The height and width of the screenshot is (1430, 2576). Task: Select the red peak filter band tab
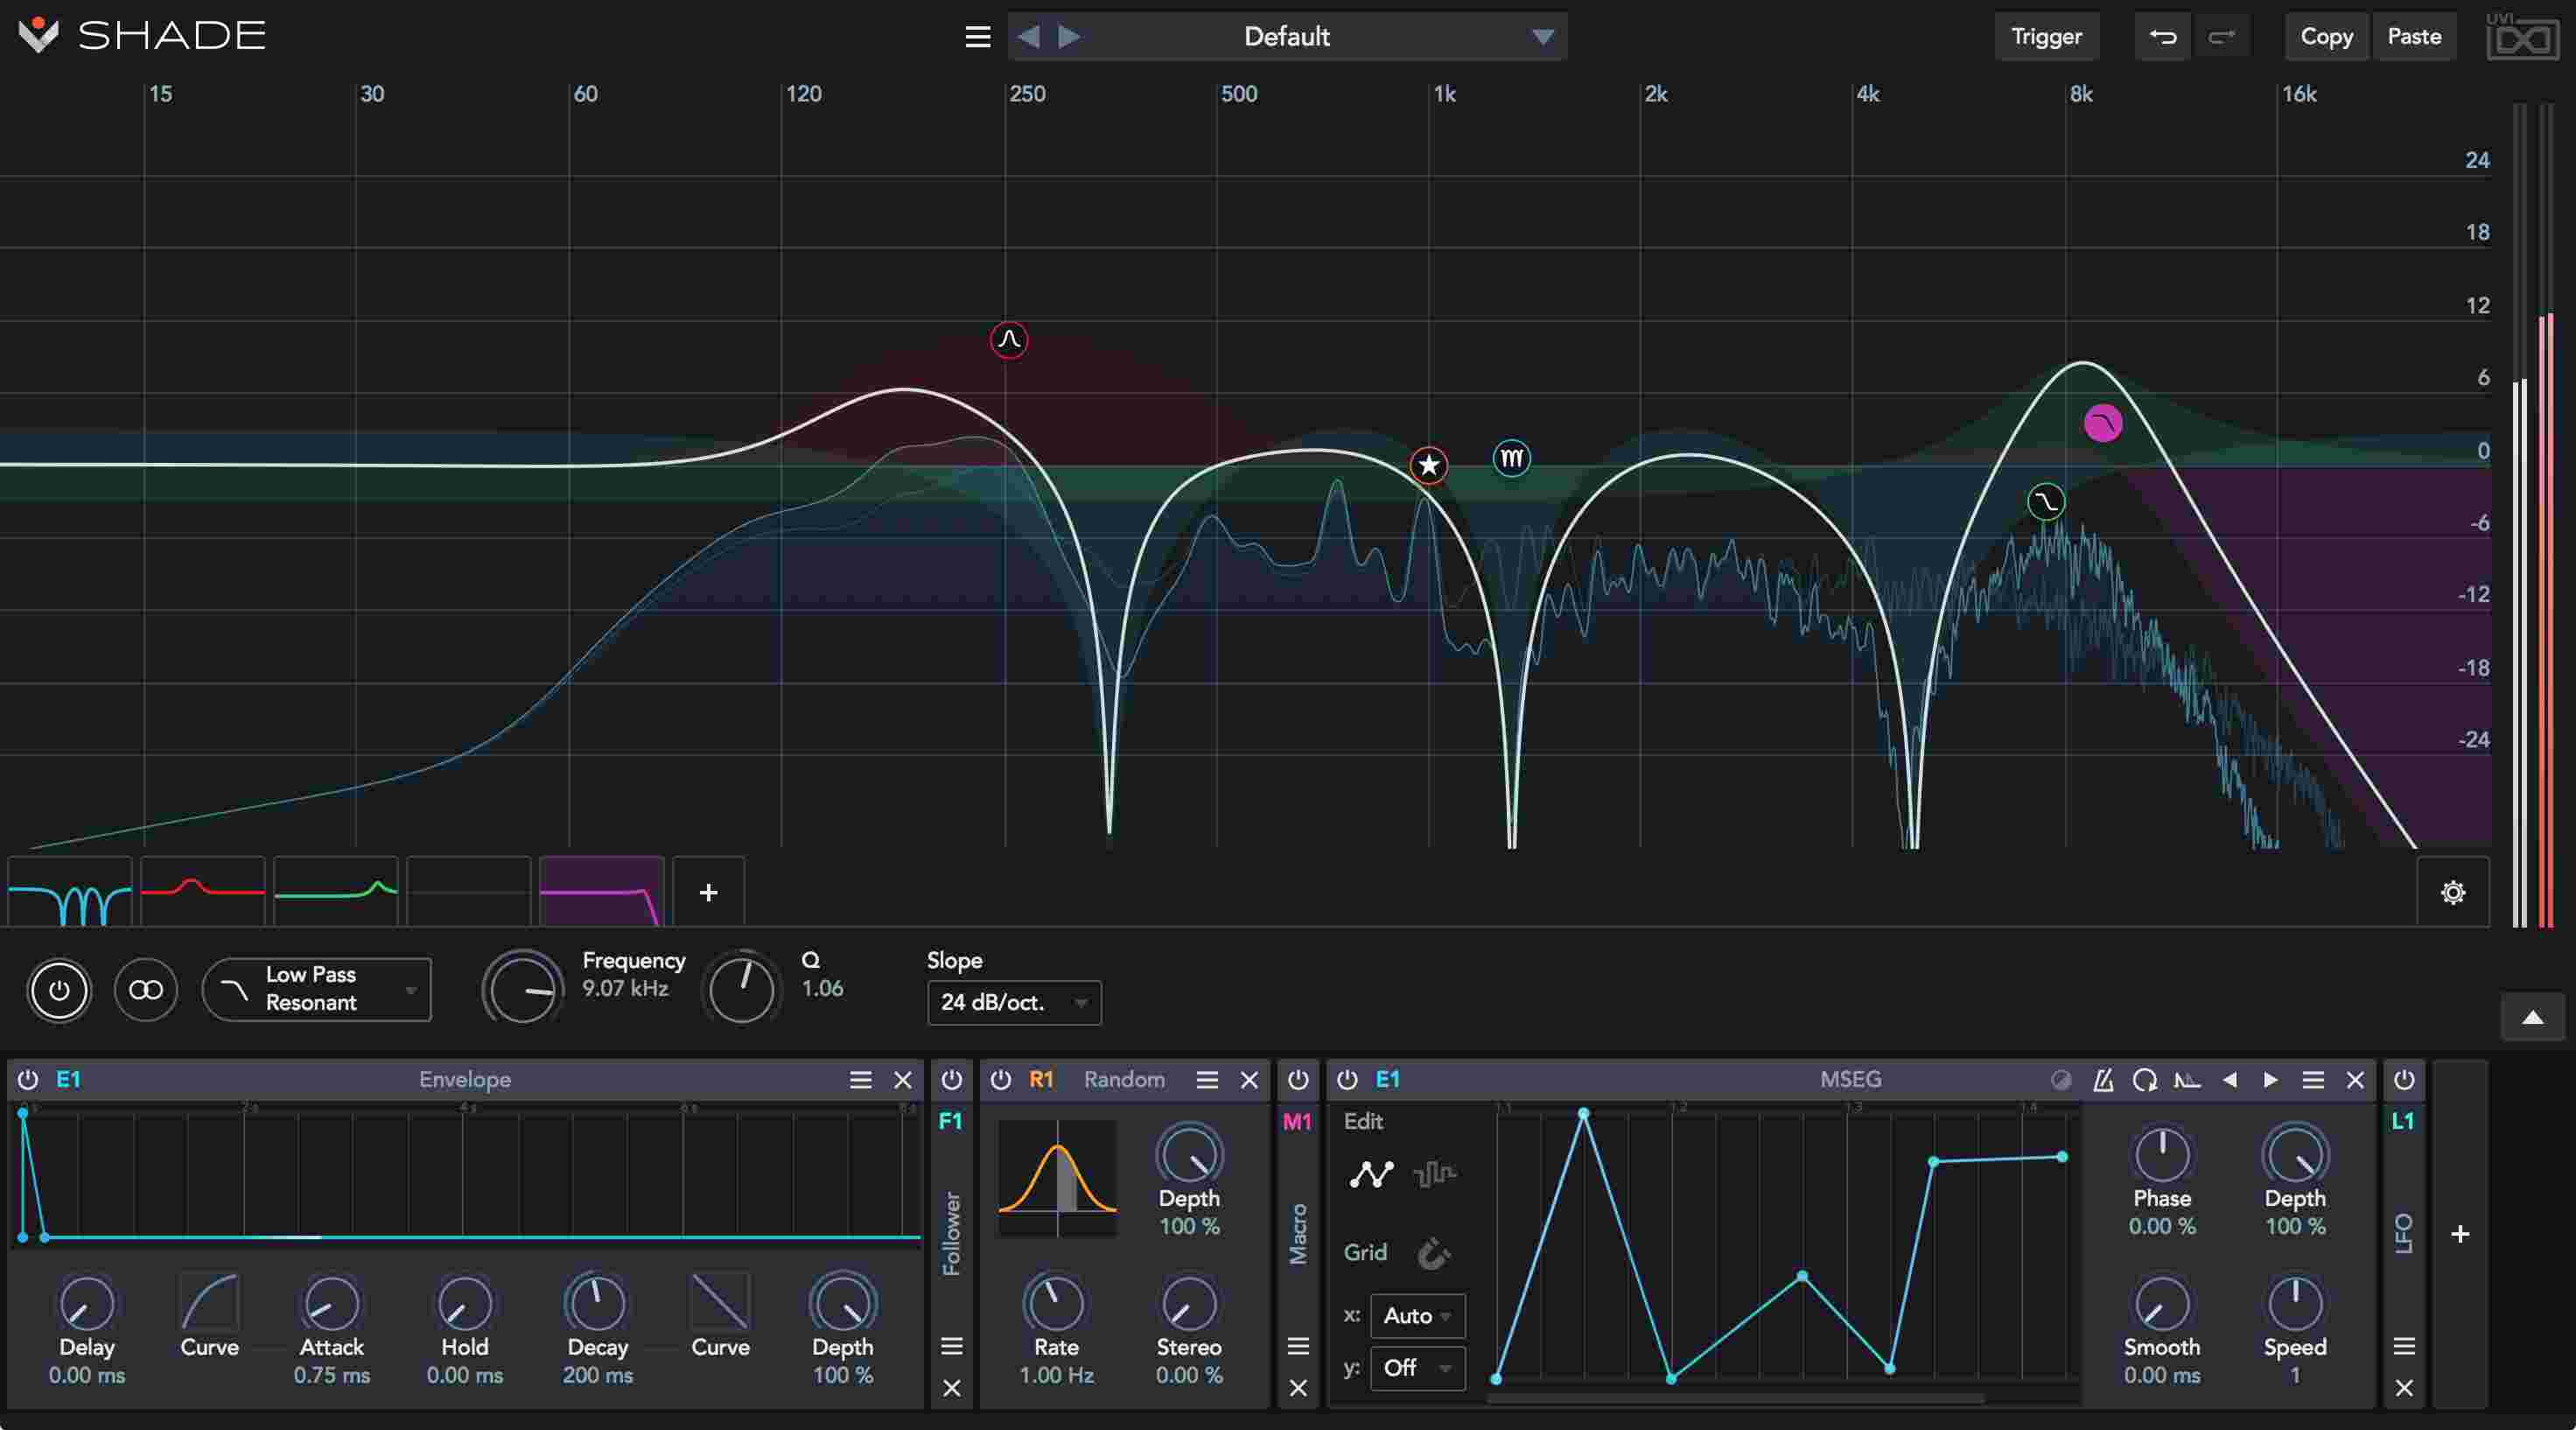click(x=203, y=891)
